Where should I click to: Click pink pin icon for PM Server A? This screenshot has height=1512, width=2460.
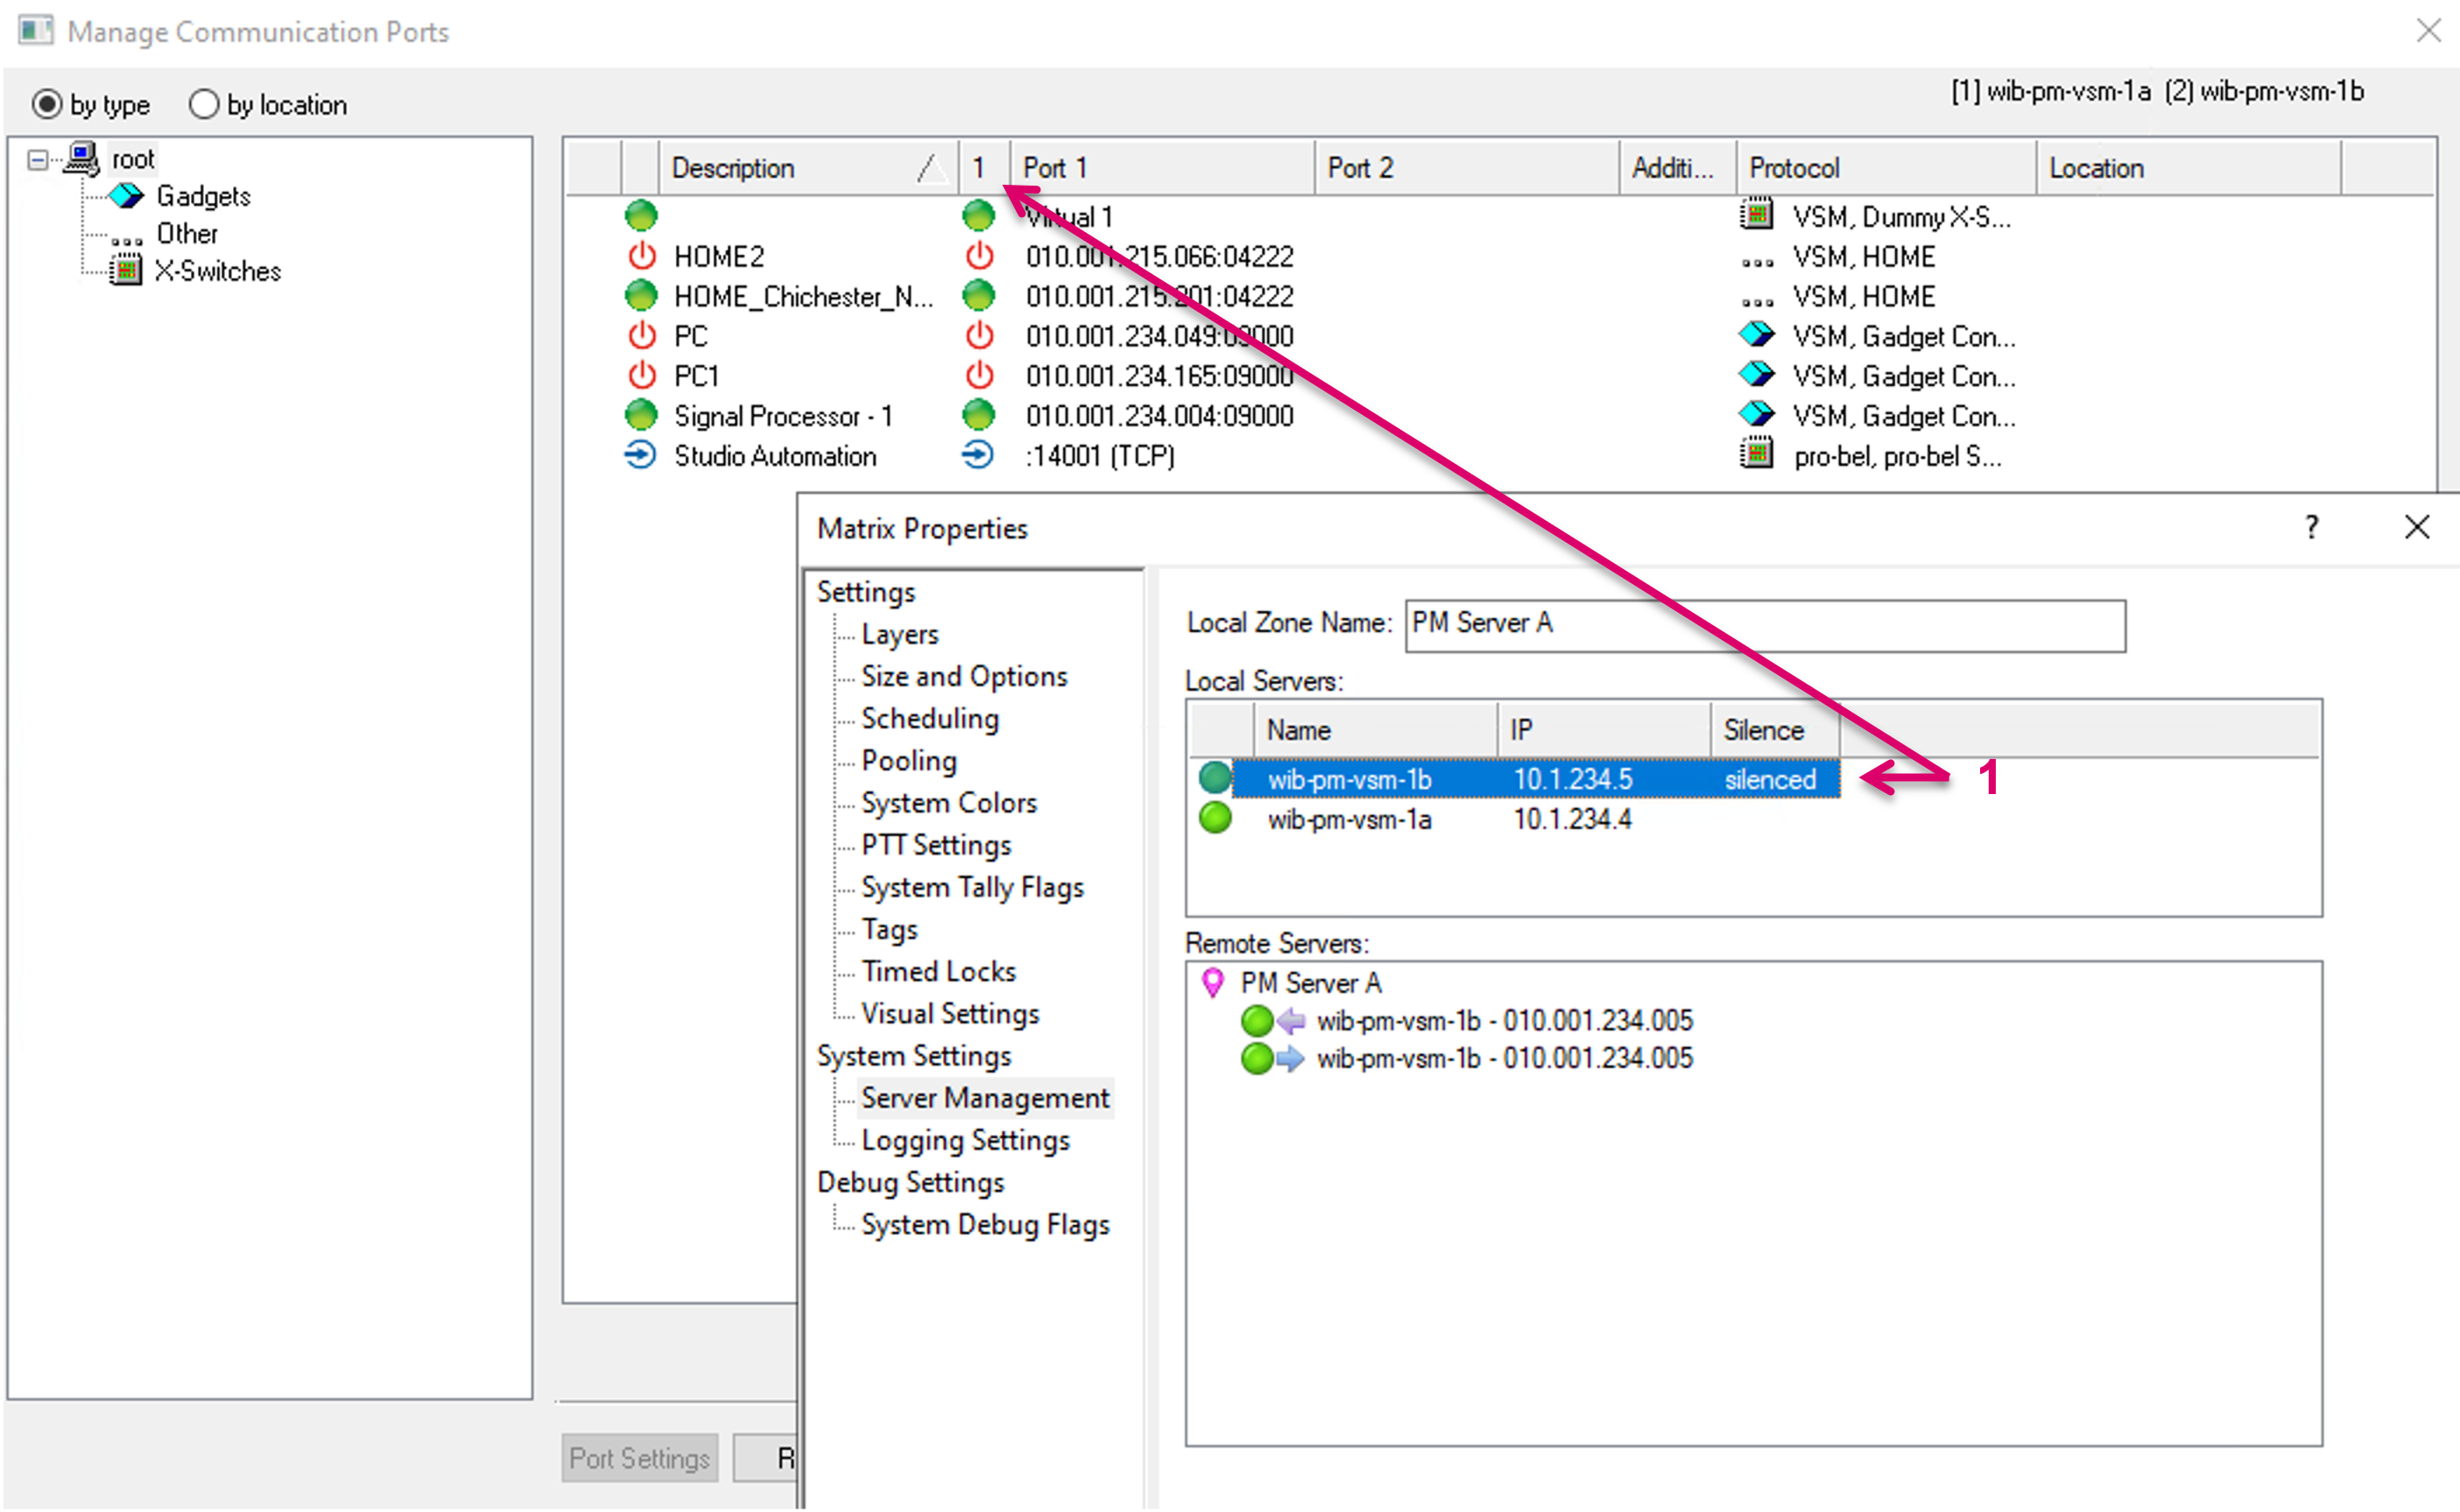1212,983
